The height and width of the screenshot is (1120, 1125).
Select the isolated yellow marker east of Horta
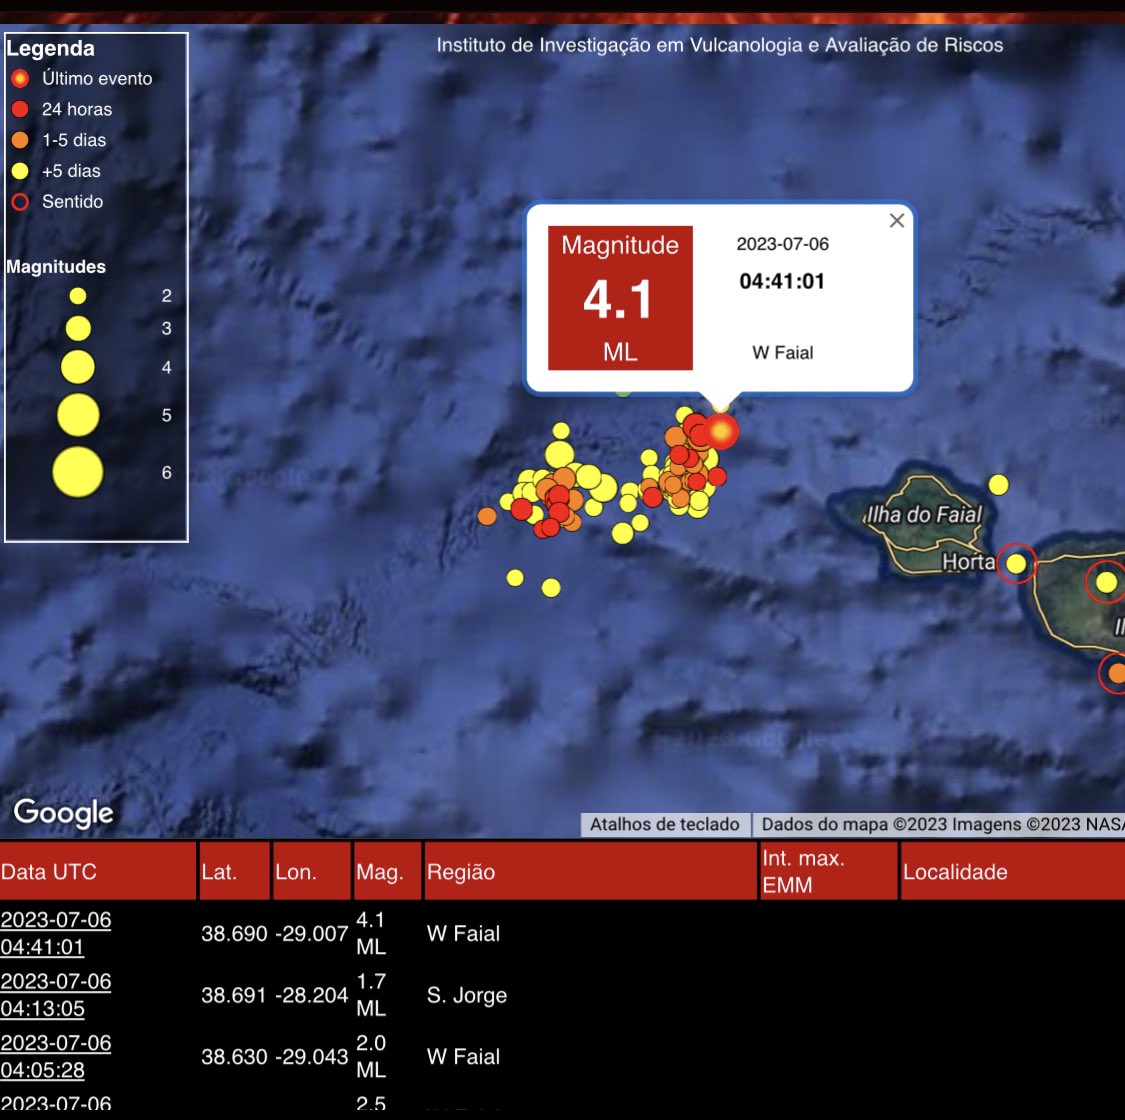1000,484
